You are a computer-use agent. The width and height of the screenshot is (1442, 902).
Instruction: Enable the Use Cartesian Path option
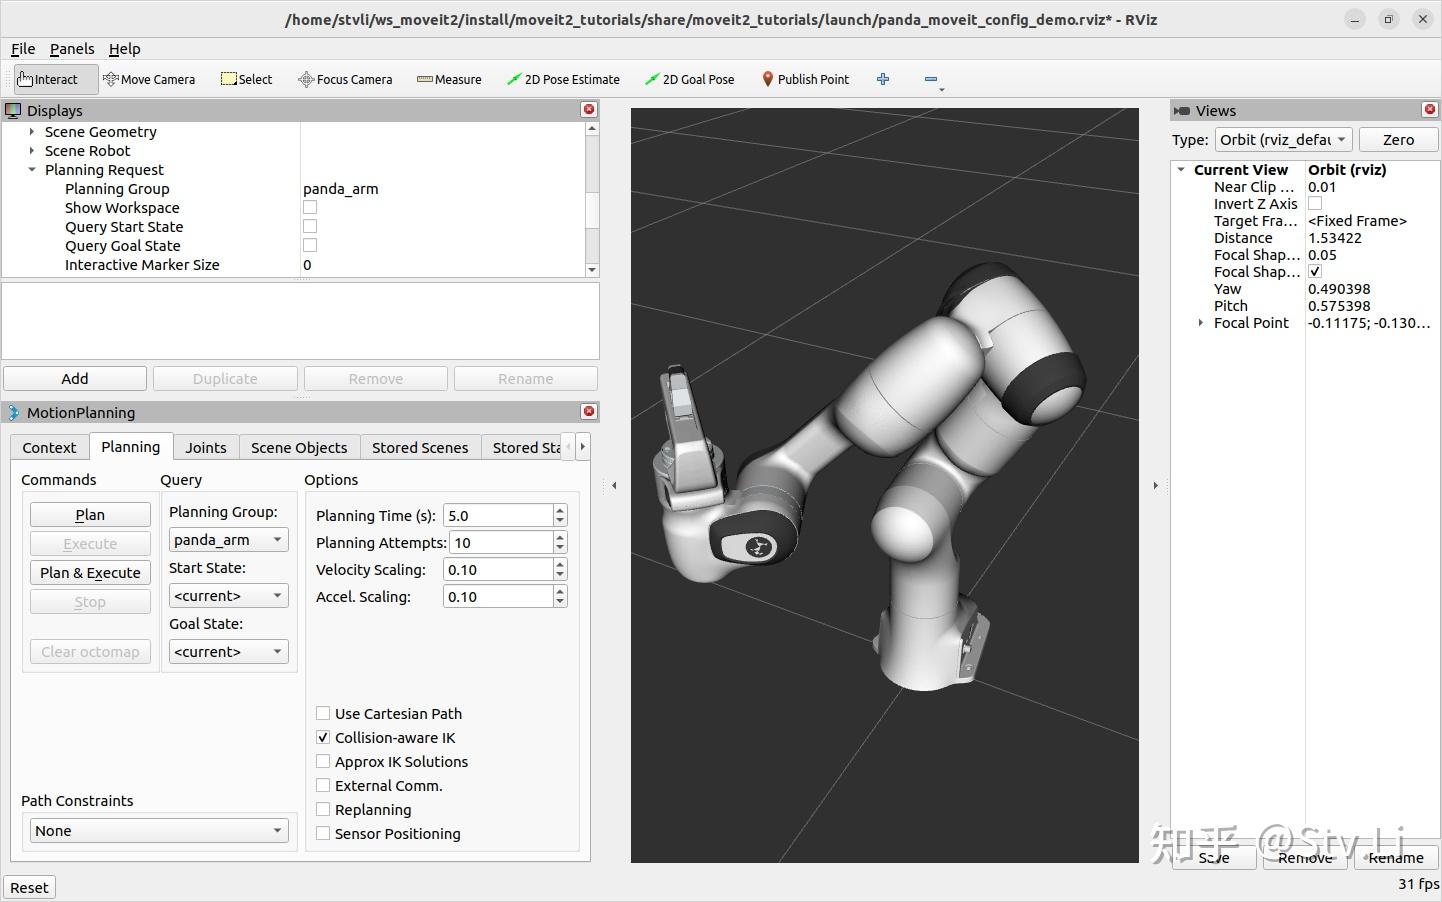[x=323, y=713]
